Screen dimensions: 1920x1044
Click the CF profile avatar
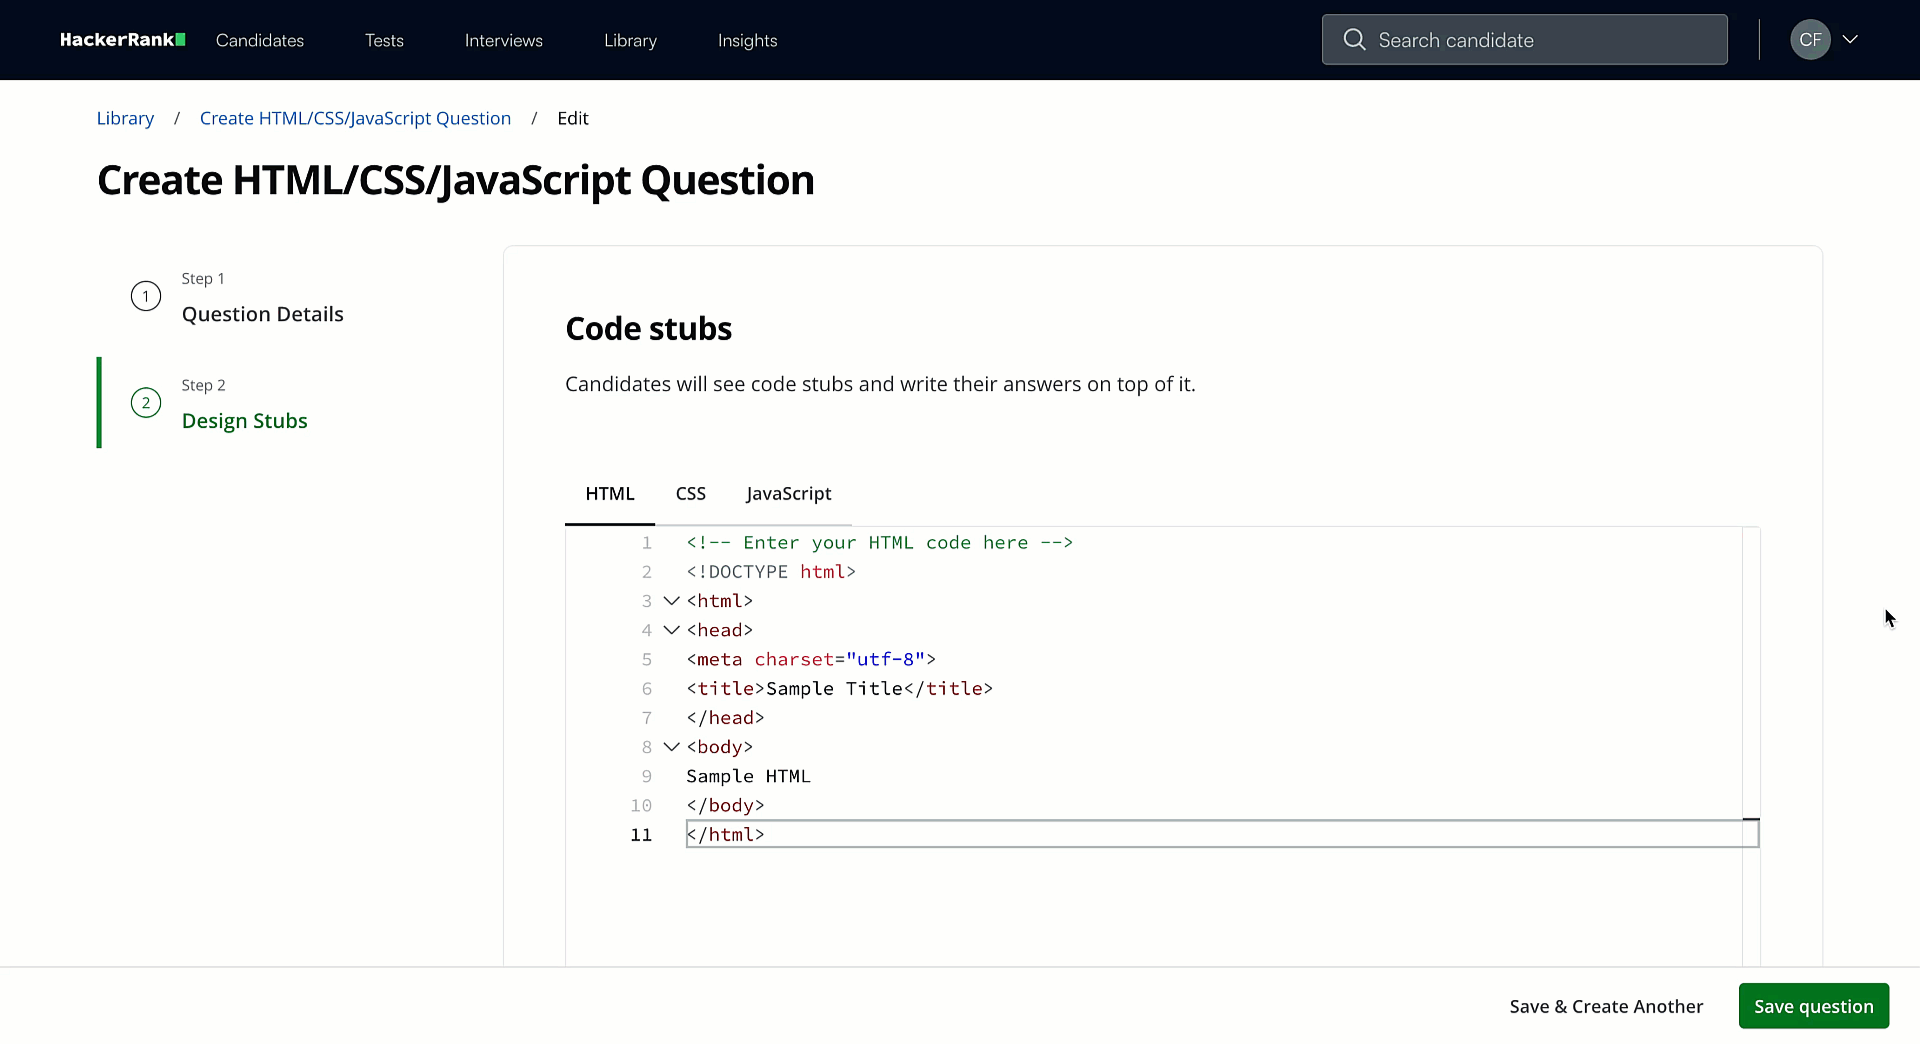[x=1810, y=40]
